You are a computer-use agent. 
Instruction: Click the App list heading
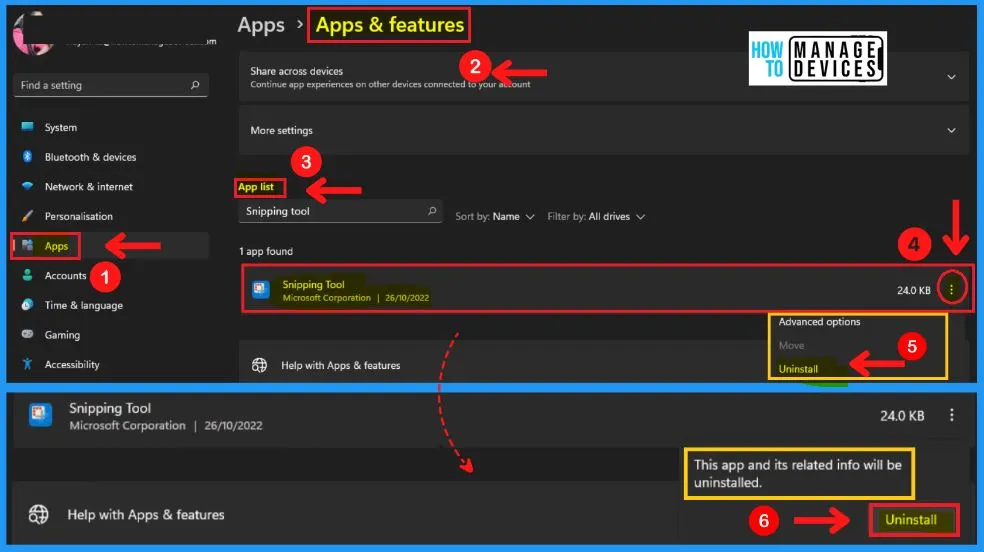point(255,187)
